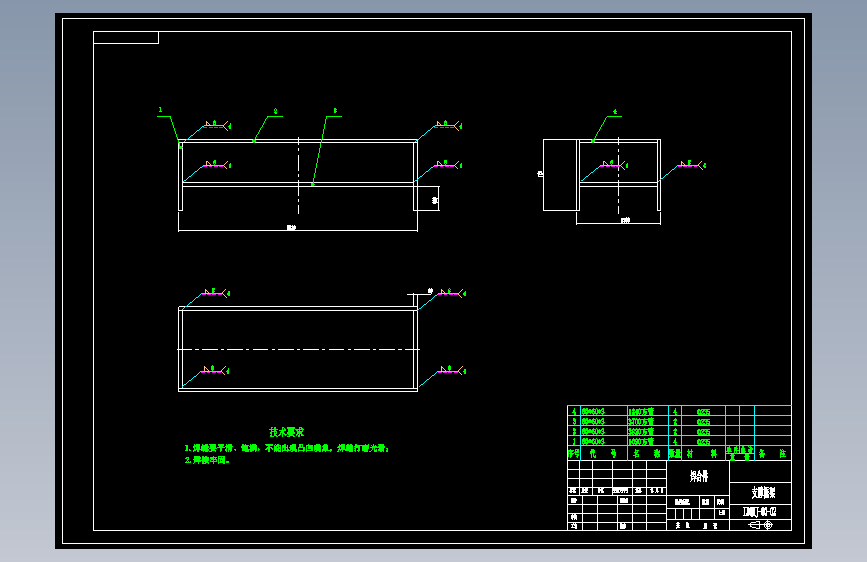Click the name cell of item 3 row
The image size is (867, 562).
(647, 422)
